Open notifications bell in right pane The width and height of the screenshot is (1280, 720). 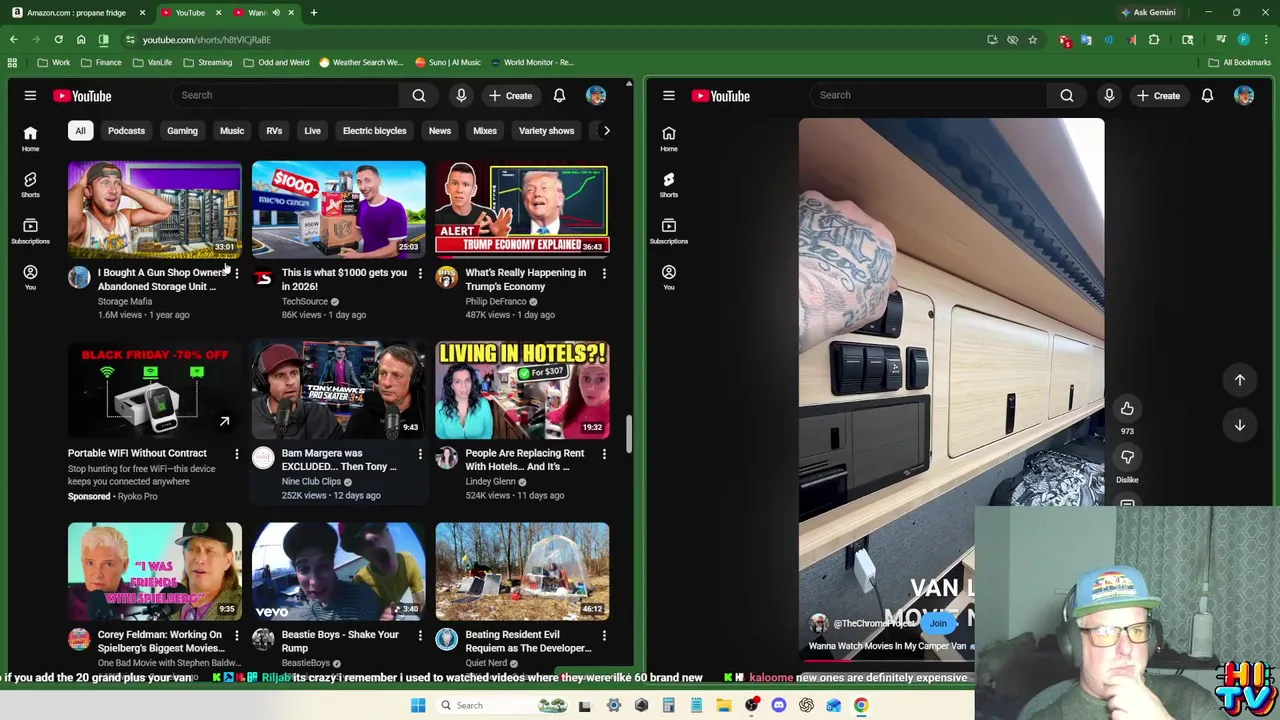(1207, 96)
